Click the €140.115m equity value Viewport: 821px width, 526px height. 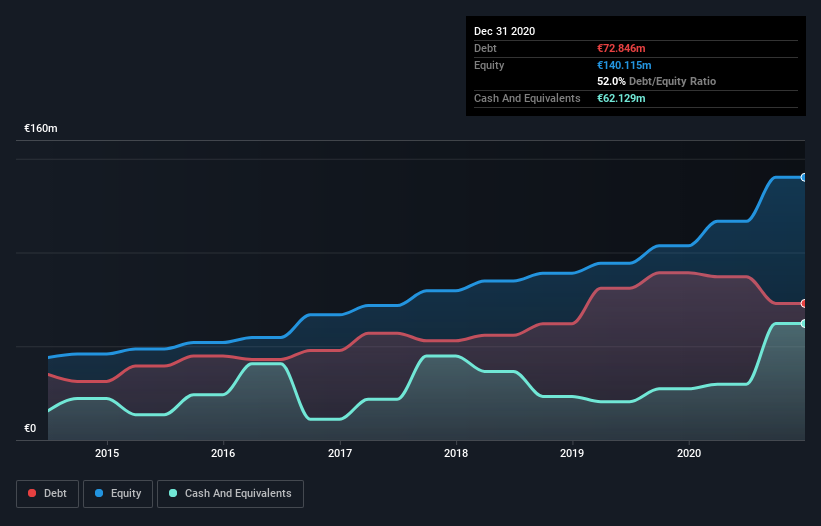624,65
